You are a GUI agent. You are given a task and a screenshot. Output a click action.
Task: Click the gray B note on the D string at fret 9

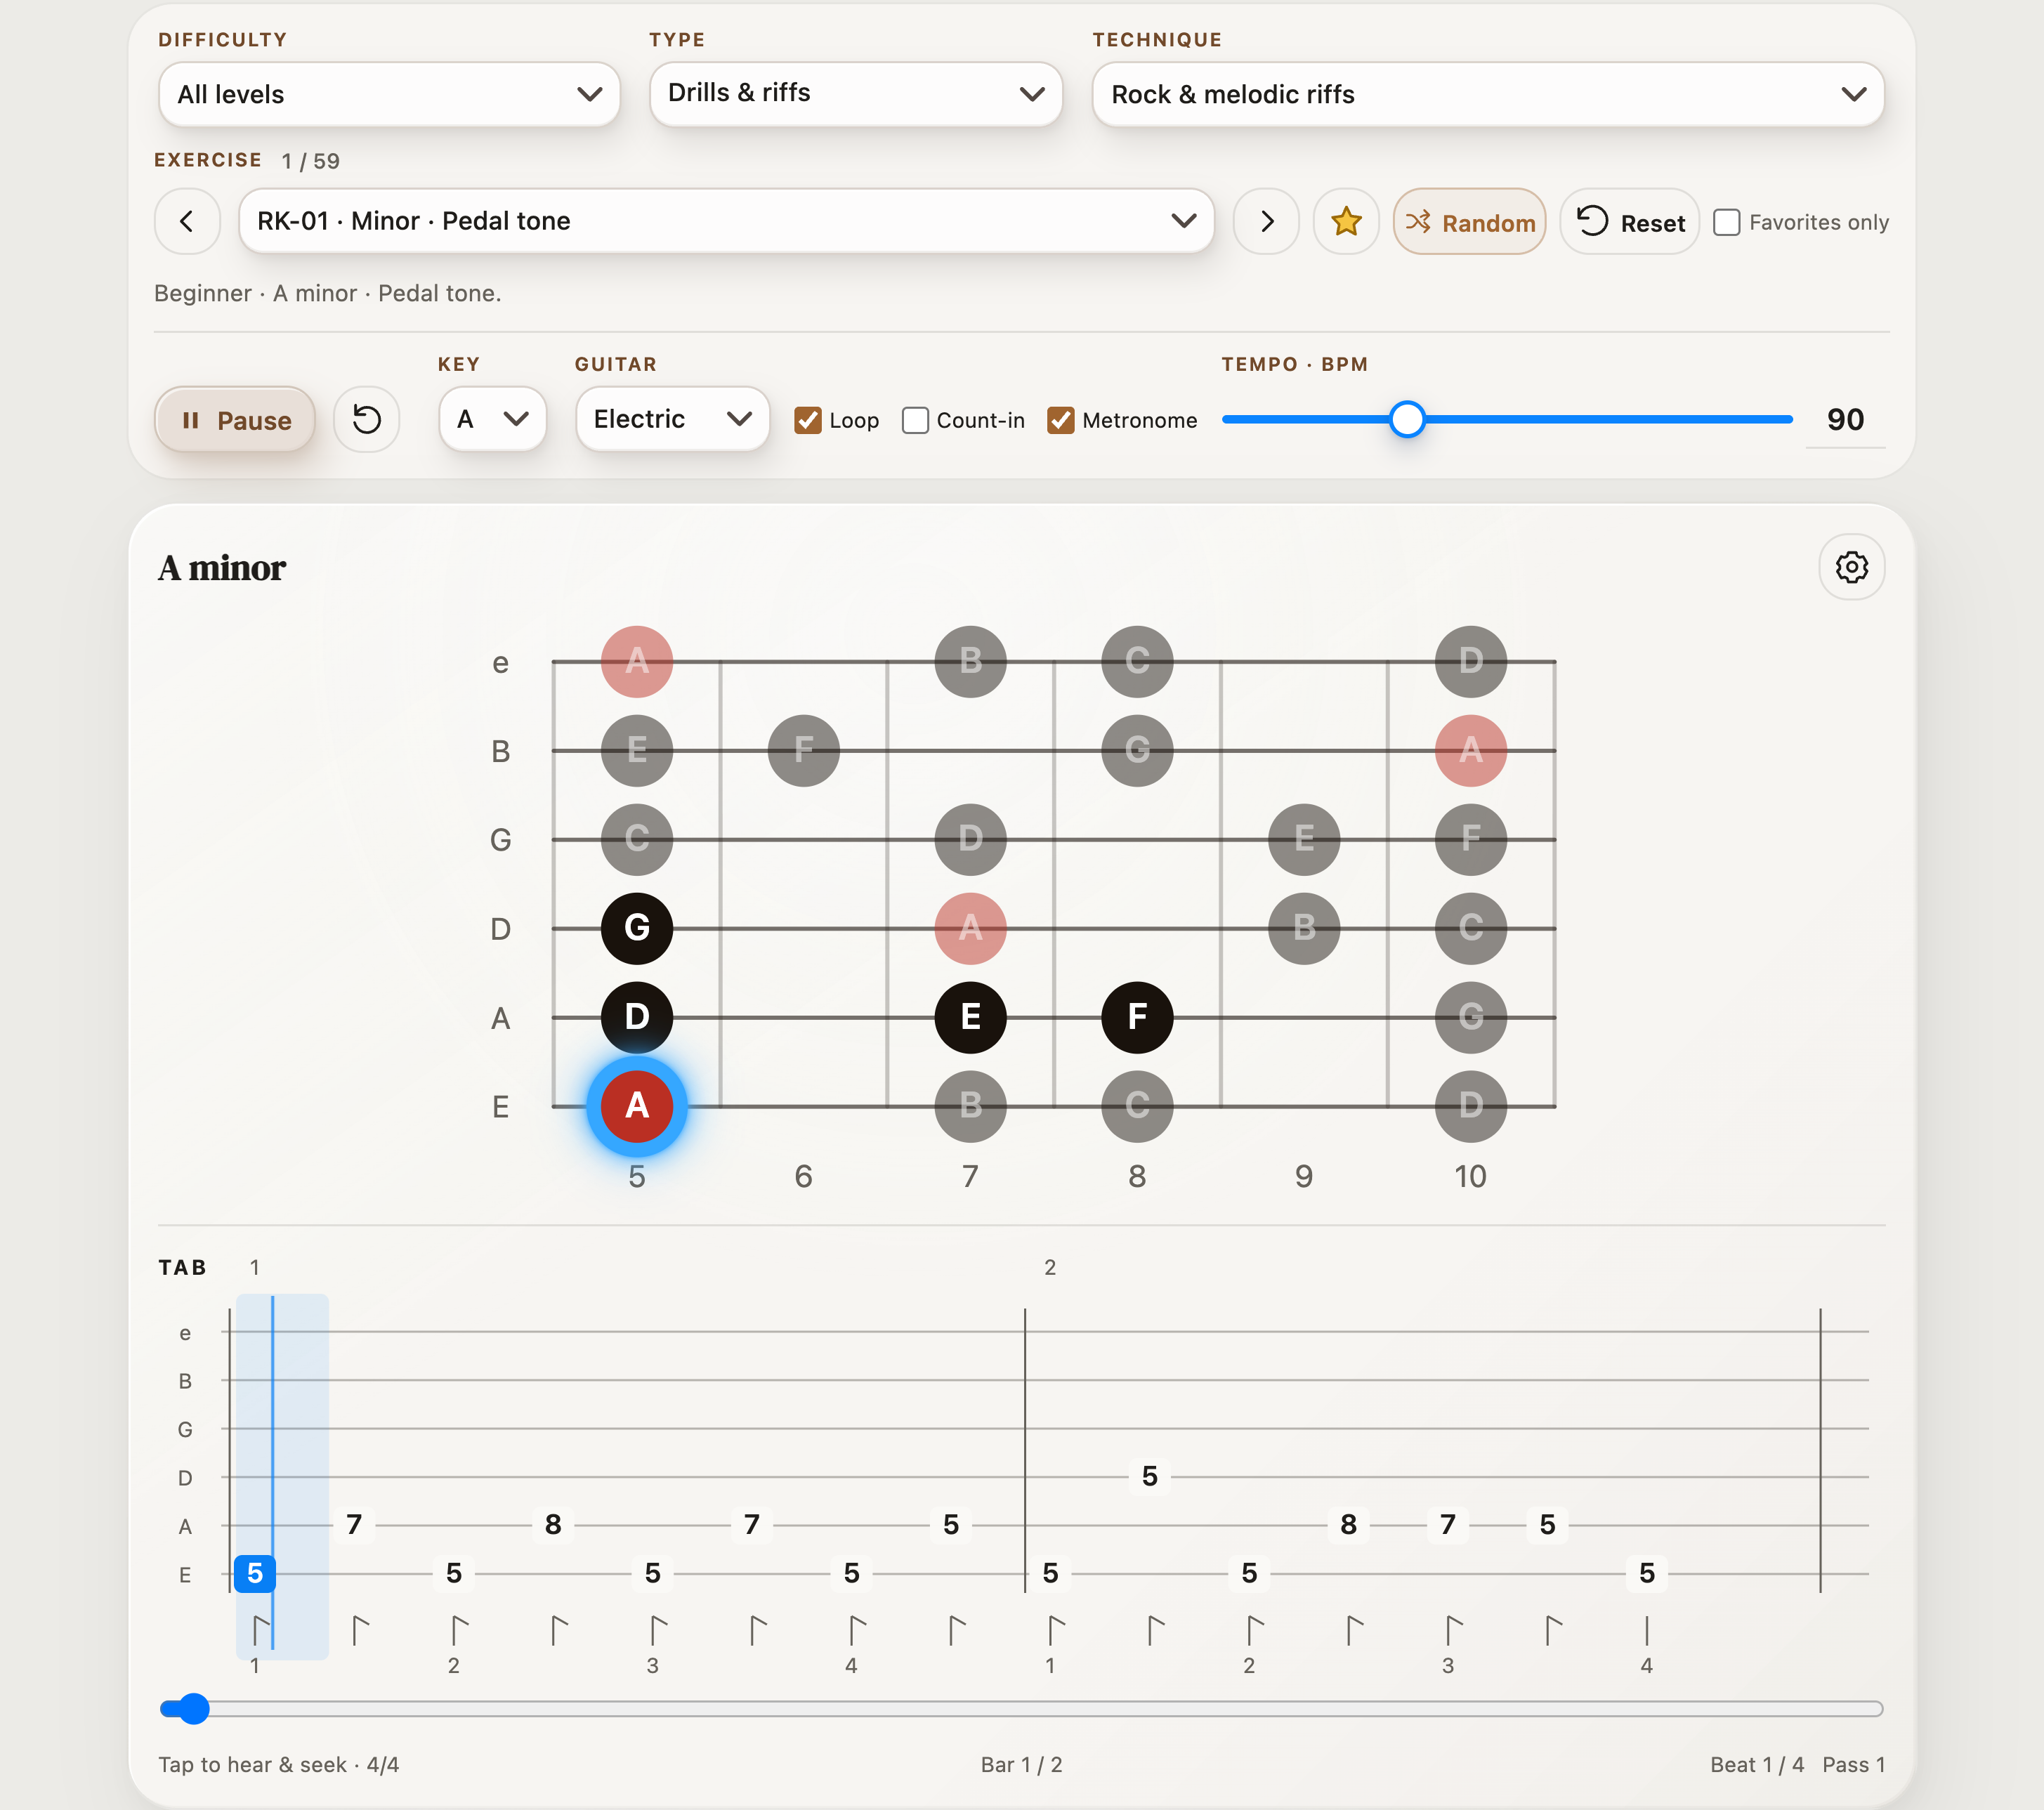(1304, 928)
